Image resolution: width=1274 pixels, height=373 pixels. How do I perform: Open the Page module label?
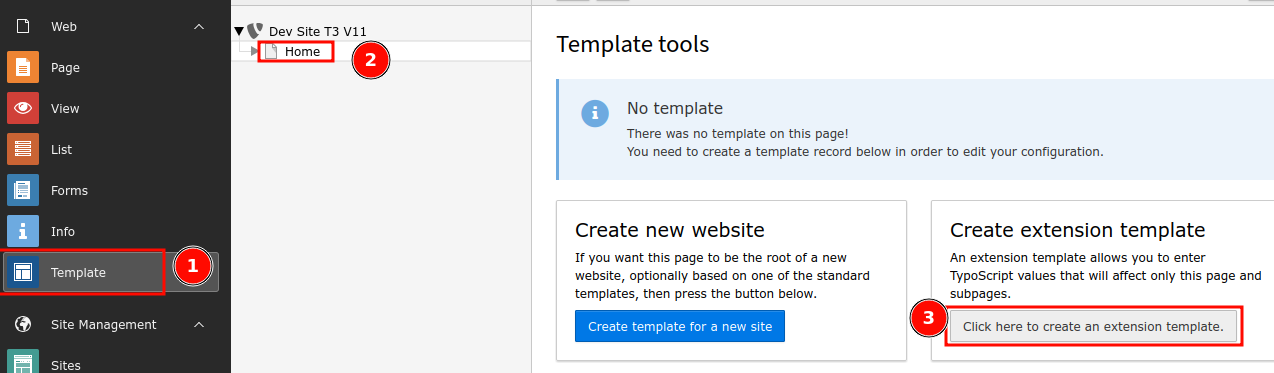[65, 67]
